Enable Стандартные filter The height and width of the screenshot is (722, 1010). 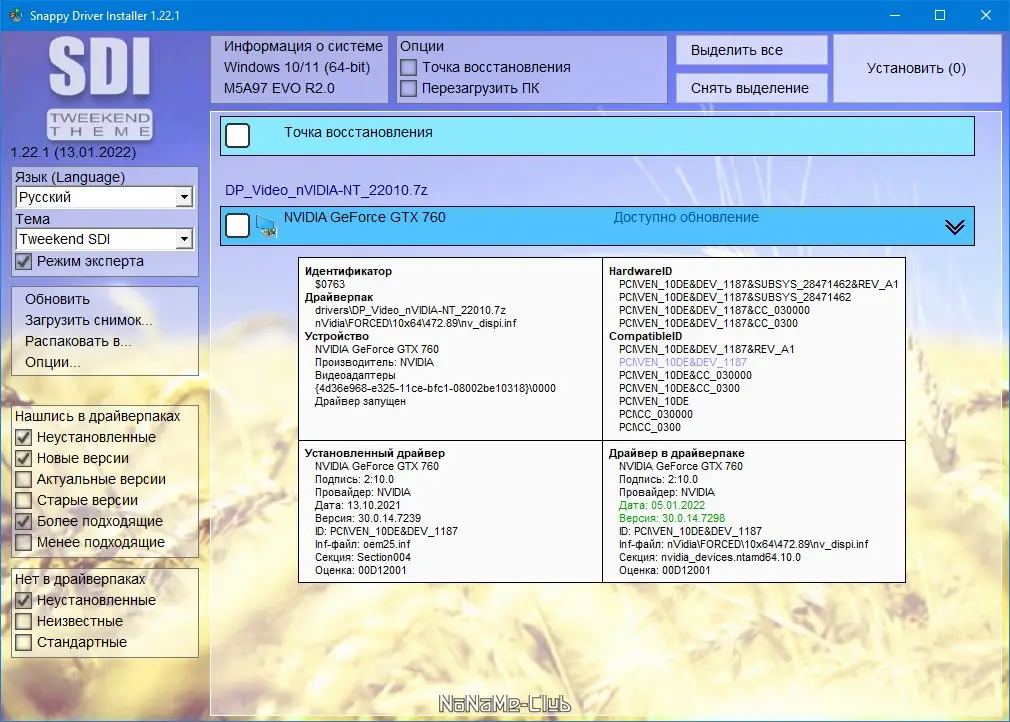point(24,642)
